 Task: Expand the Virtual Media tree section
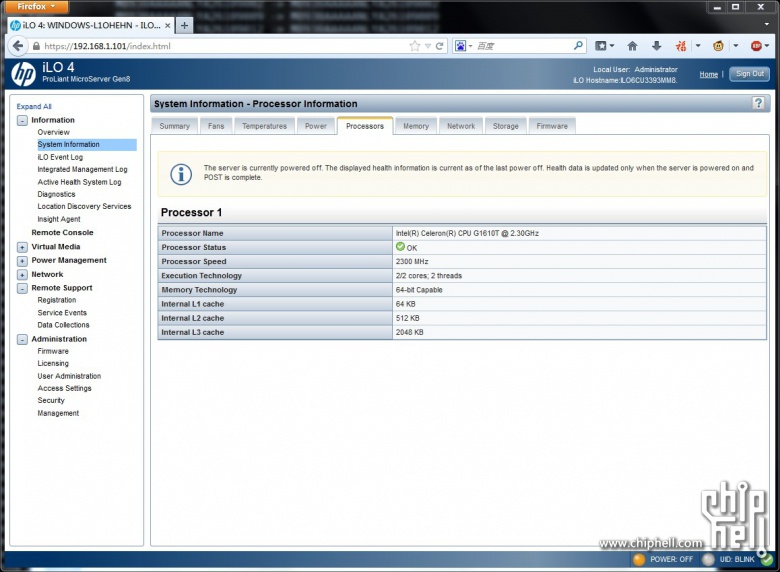tap(22, 247)
